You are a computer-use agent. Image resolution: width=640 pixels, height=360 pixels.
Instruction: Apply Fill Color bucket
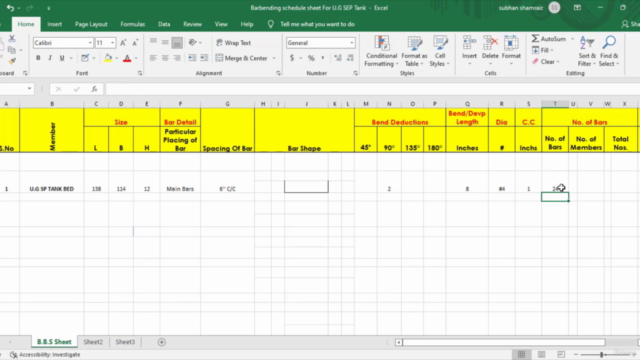click(108, 58)
